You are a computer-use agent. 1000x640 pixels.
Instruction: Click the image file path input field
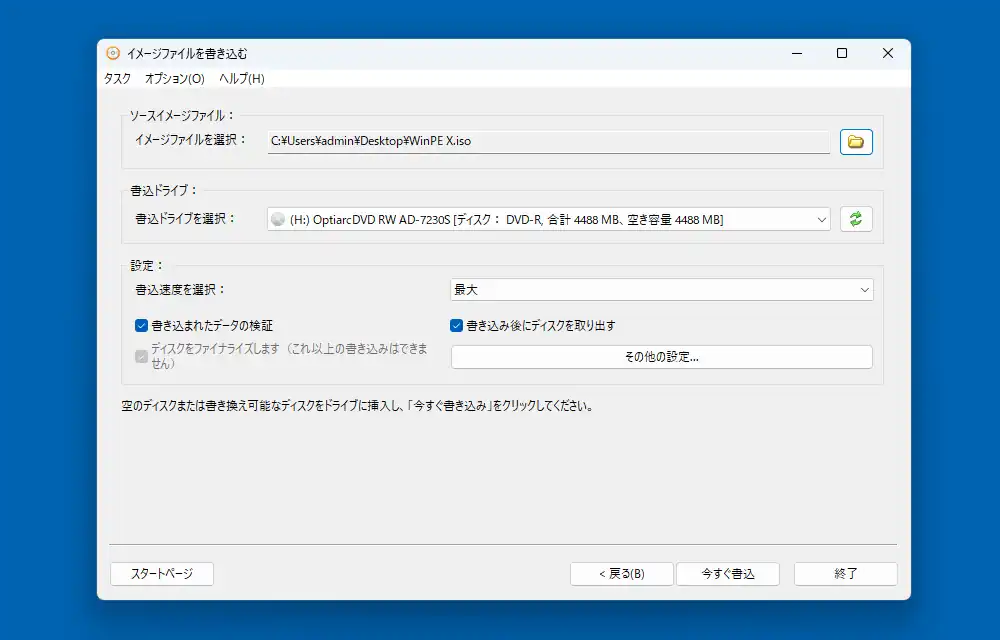pos(548,142)
